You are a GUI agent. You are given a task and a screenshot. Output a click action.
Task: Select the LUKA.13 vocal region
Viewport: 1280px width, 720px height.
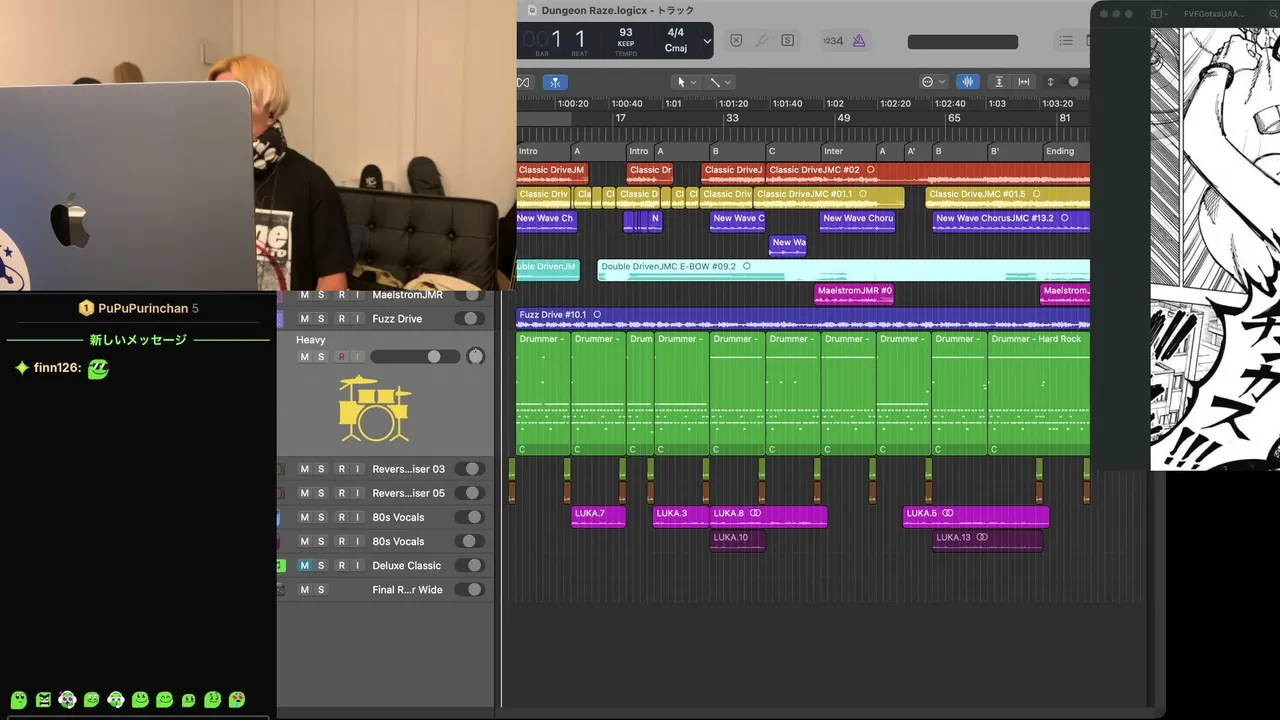987,540
